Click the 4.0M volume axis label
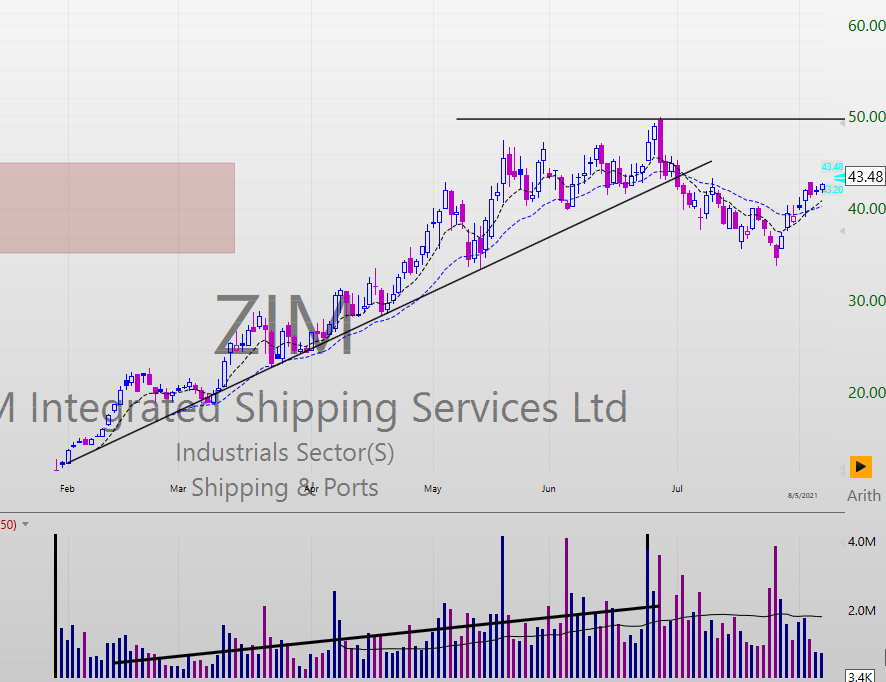The width and height of the screenshot is (886, 682). click(862, 542)
